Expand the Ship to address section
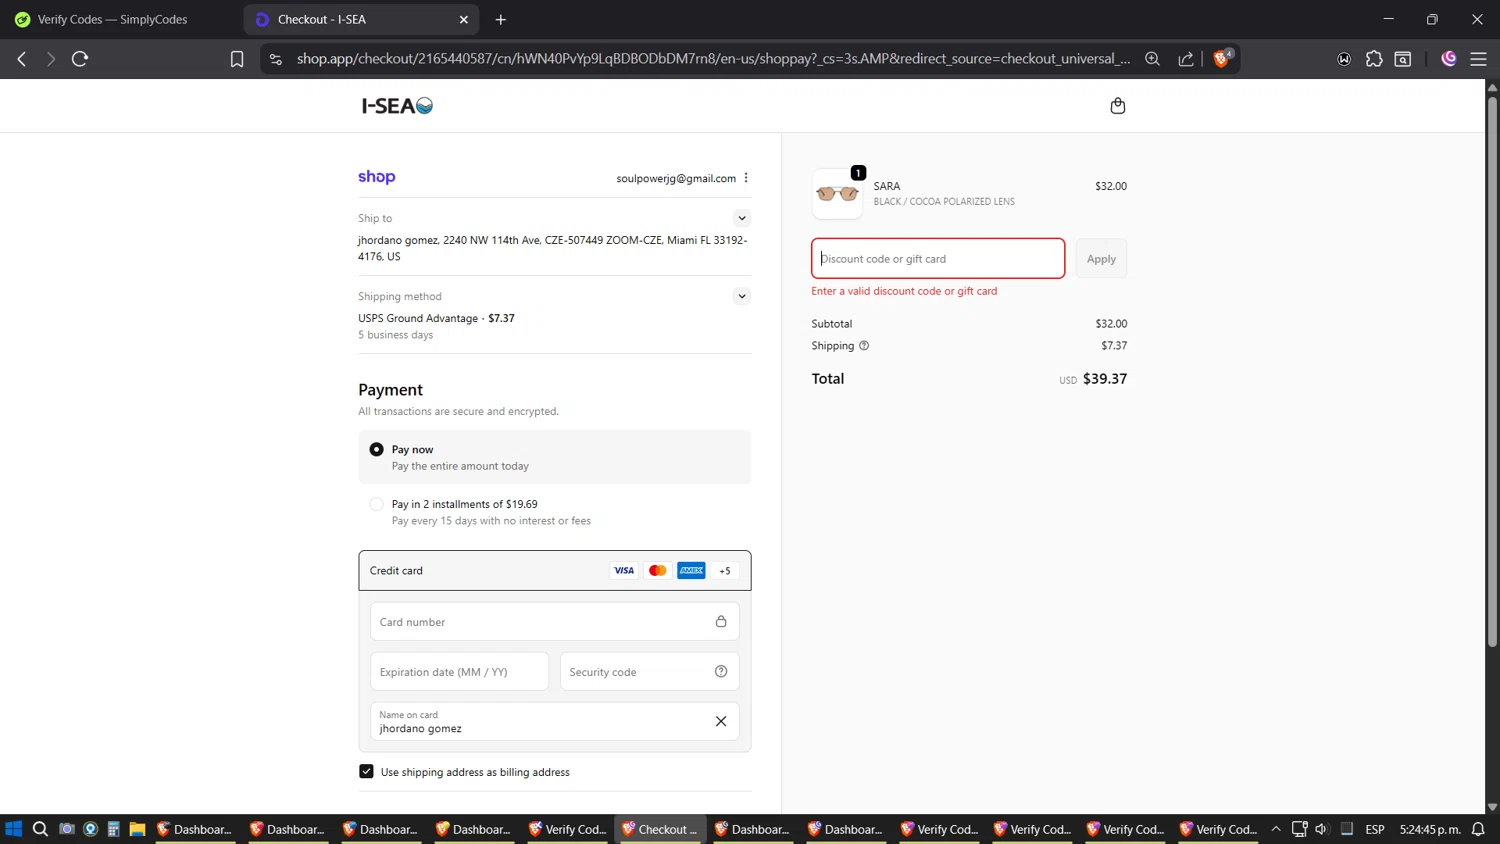 (x=741, y=218)
